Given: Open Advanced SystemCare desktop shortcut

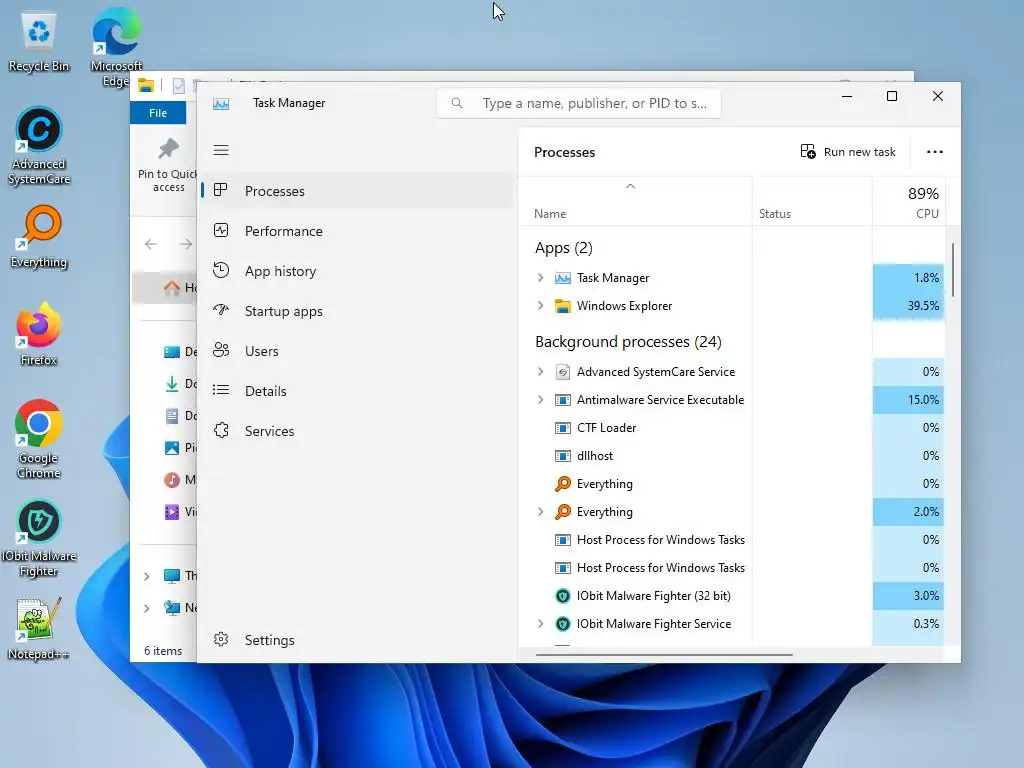Looking at the screenshot, I should click(x=39, y=146).
